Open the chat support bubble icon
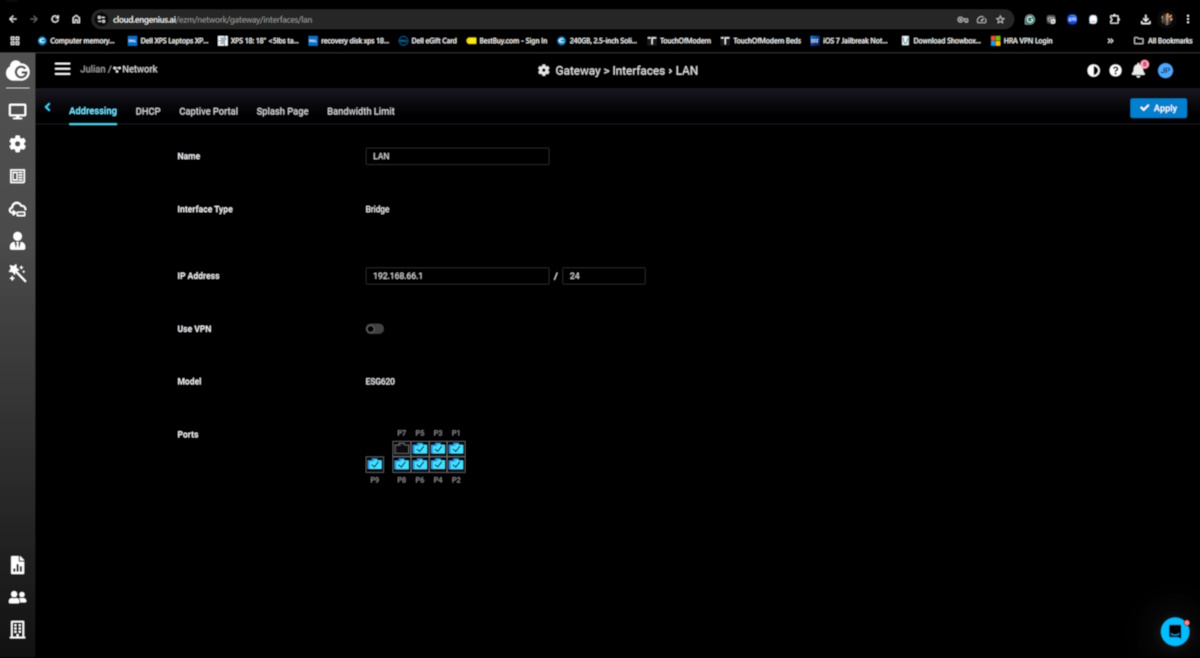Screen dimensions: 1200x658 [1174, 632]
